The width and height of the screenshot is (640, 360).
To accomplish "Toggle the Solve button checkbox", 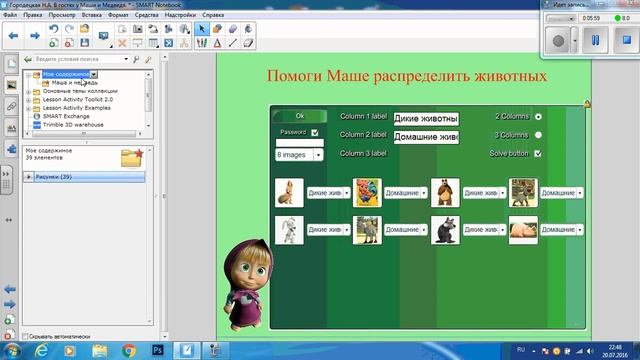I will (x=538, y=153).
